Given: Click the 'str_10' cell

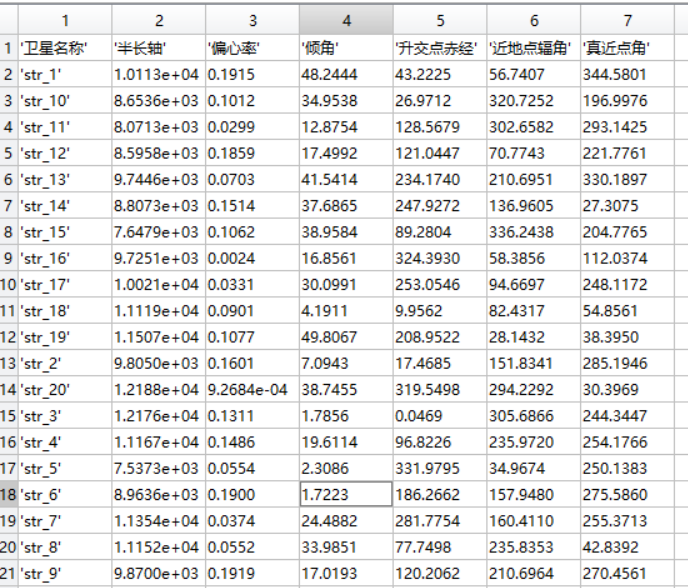Looking at the screenshot, I should point(65,100).
